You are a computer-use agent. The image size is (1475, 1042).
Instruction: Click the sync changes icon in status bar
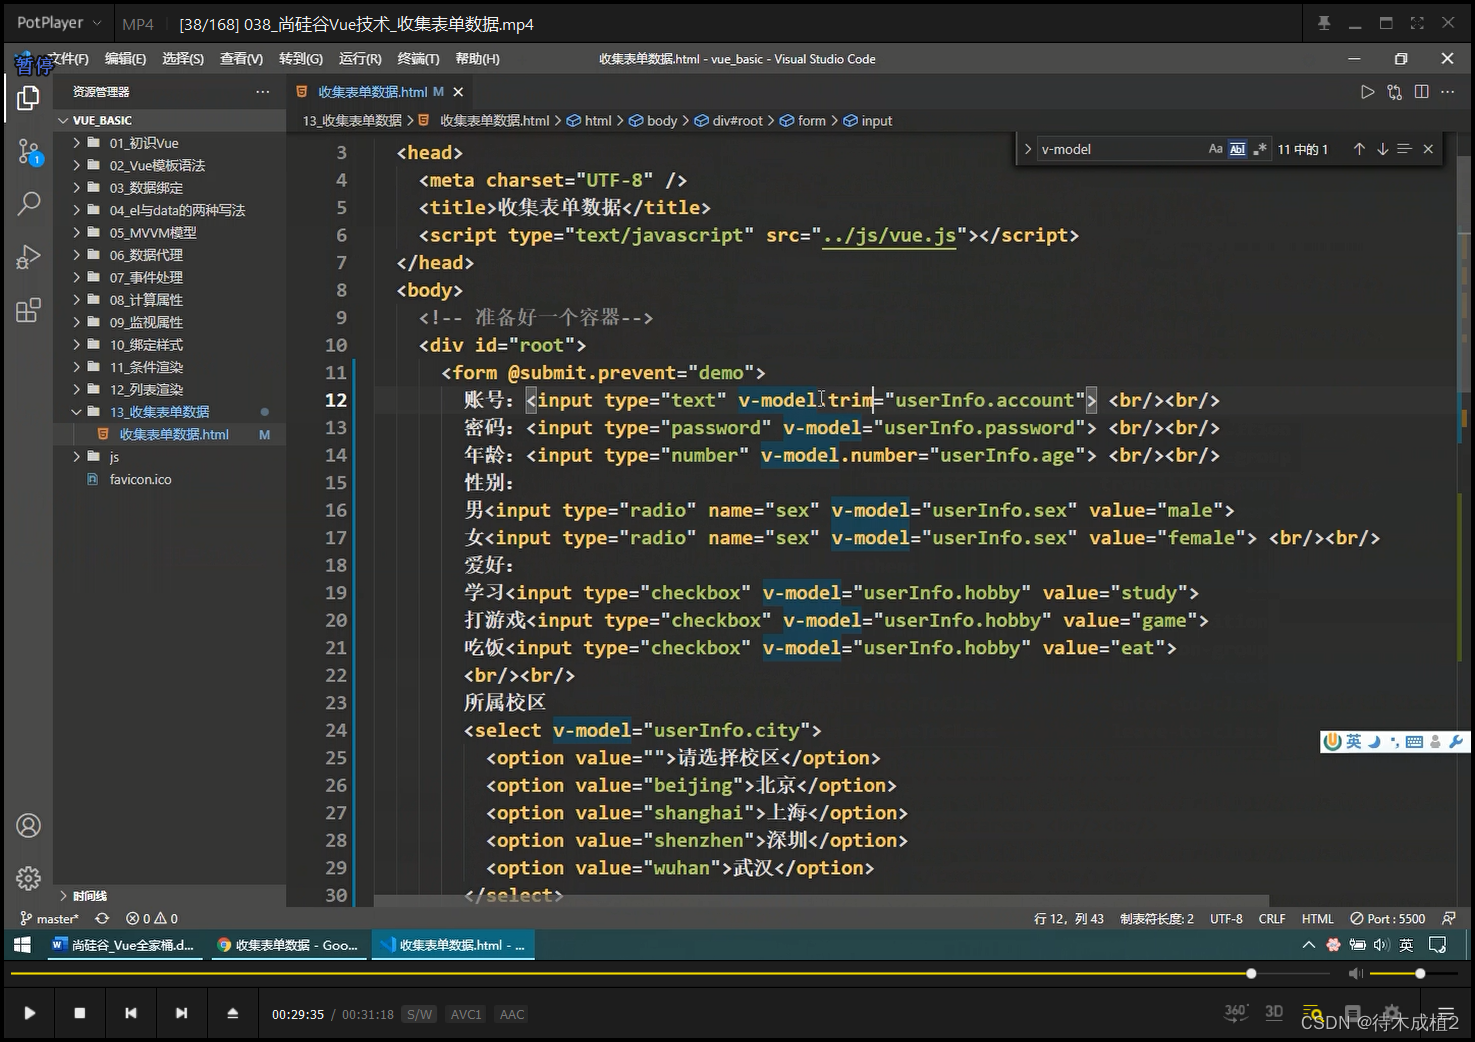pyautogui.click(x=102, y=918)
